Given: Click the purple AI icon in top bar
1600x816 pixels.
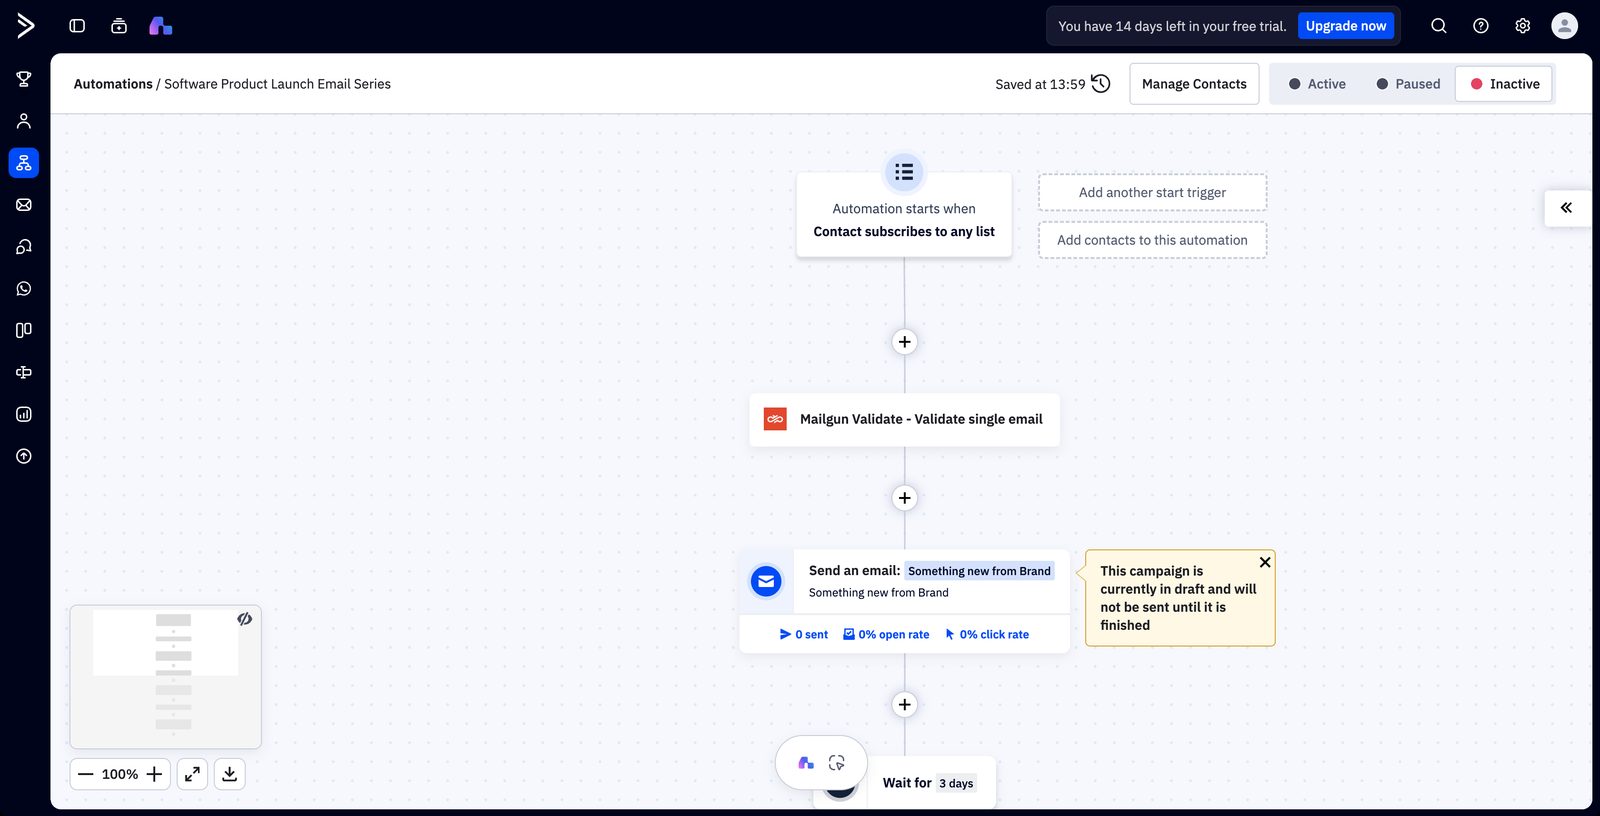Looking at the screenshot, I should pos(161,26).
